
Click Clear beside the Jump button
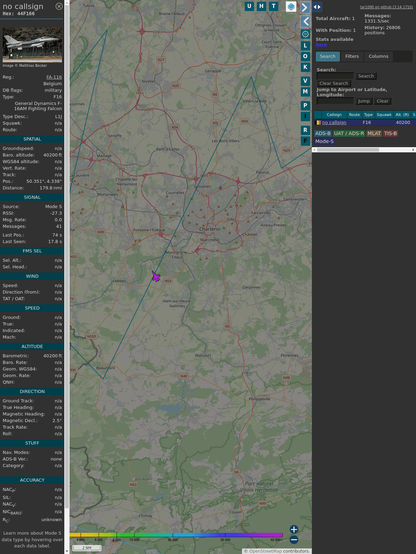click(x=382, y=101)
